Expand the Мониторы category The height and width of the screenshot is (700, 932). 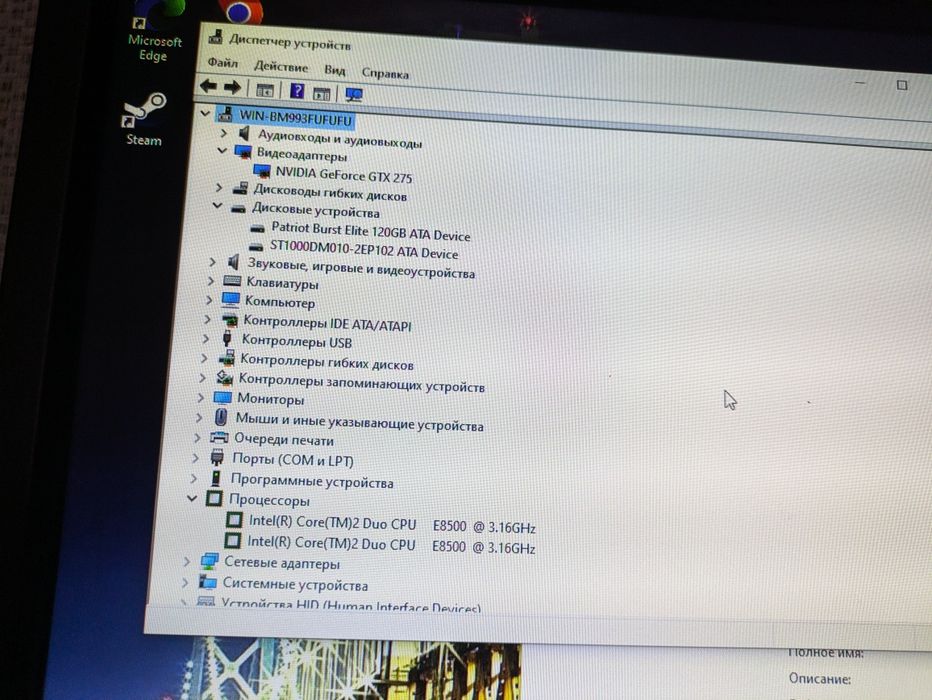tap(201, 397)
